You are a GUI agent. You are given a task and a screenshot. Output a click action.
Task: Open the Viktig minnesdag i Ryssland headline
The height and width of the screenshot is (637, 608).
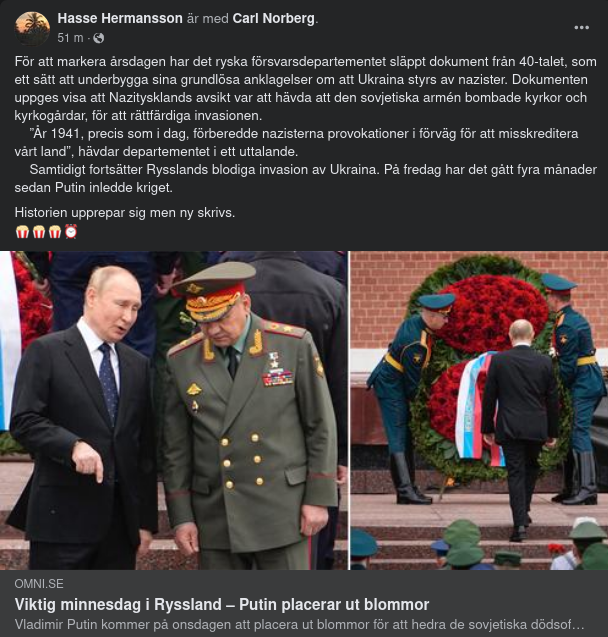point(222,604)
